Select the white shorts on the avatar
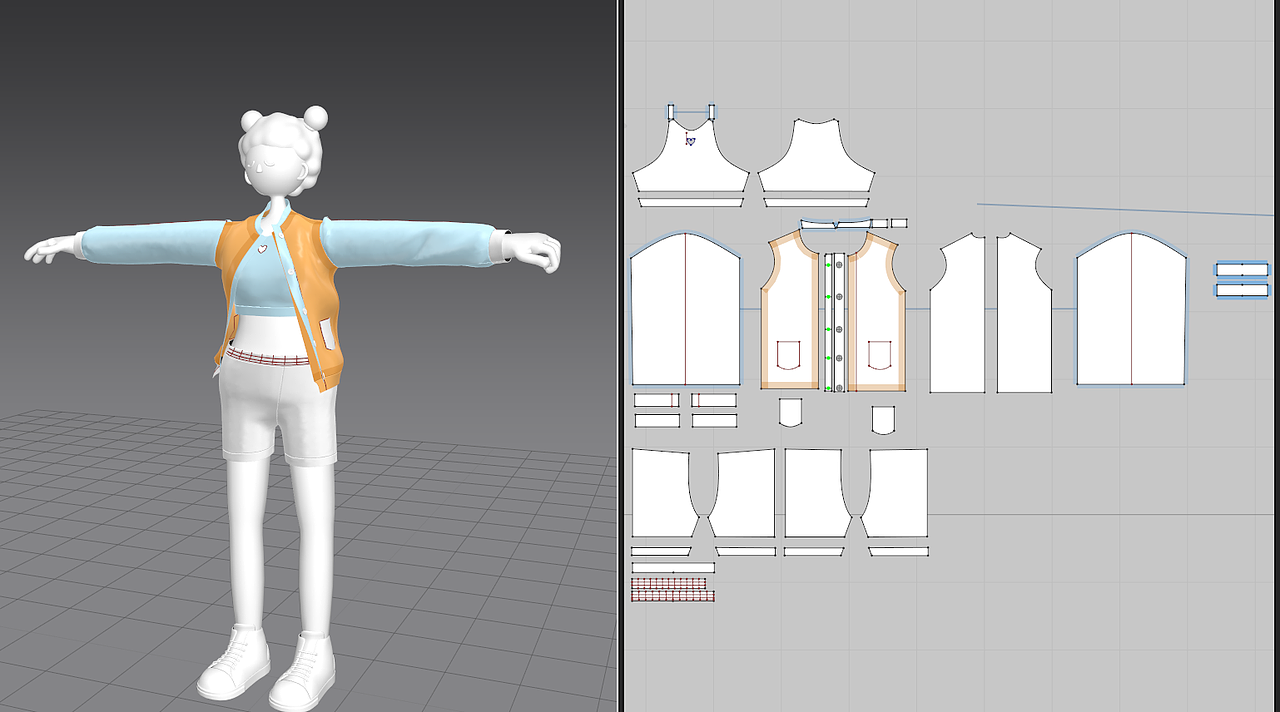Viewport: 1280px width, 712px height. tap(278, 410)
